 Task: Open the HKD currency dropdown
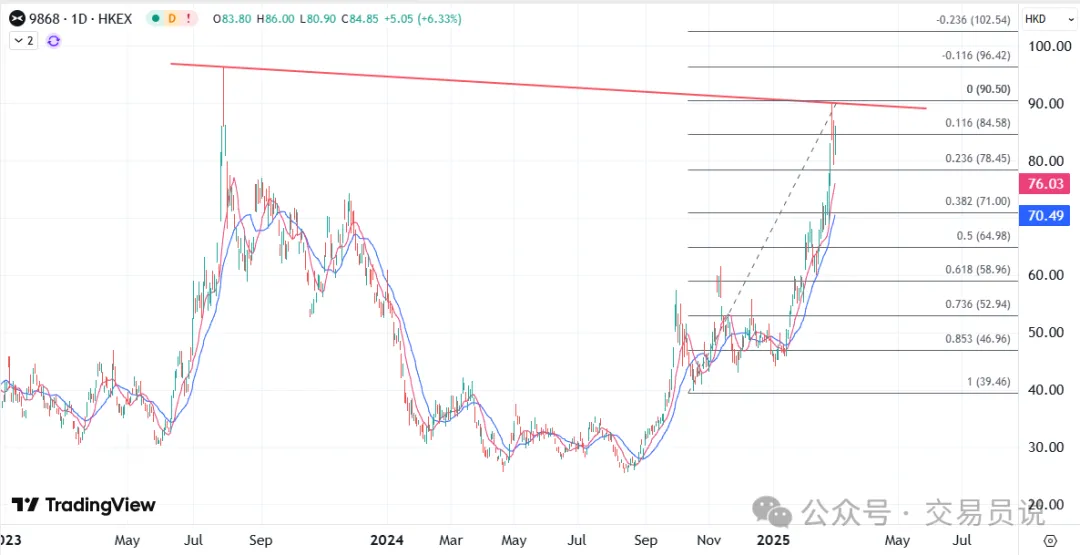(x=1041, y=19)
